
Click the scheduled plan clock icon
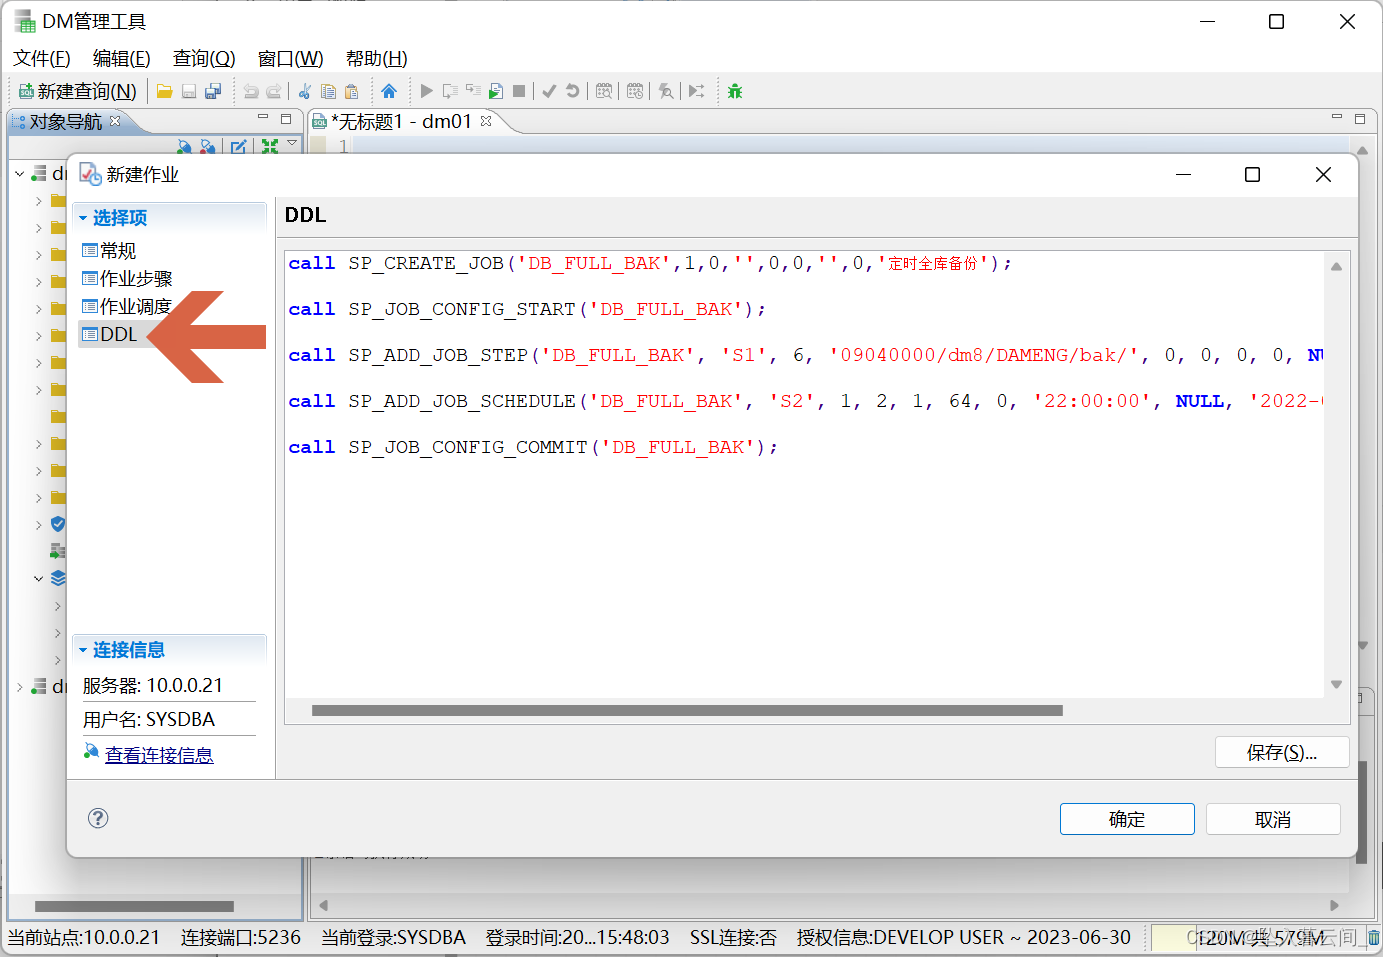(x=635, y=91)
